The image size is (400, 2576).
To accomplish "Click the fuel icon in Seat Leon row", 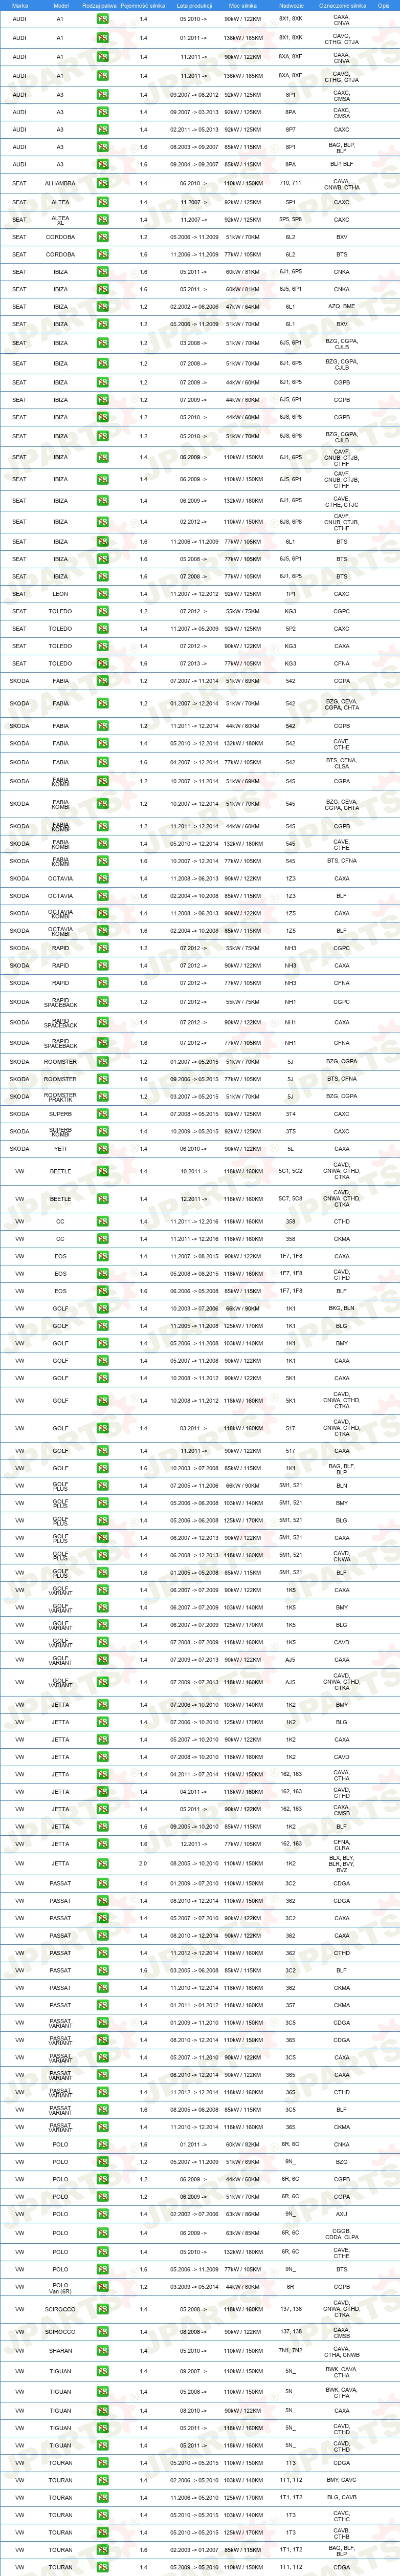I will [x=103, y=594].
